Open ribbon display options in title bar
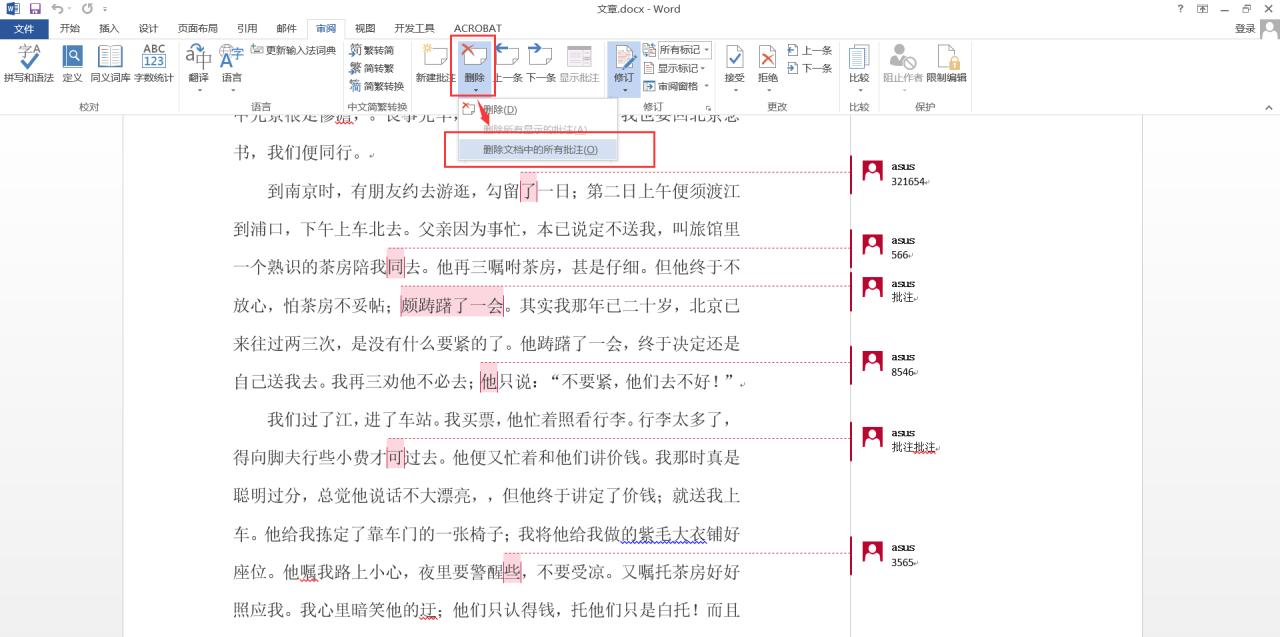Screen dimensions: 1280x637 [1203, 9]
